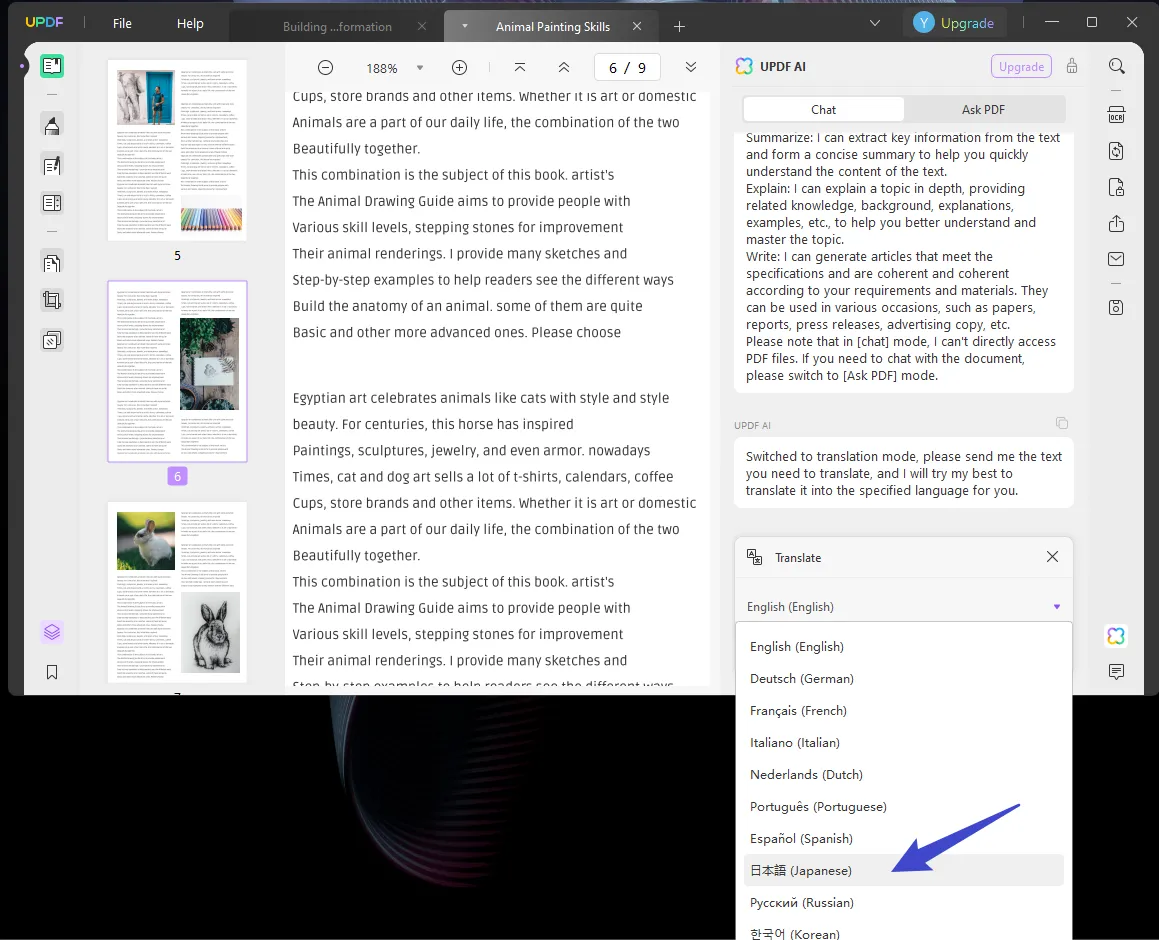This screenshot has height=940, width=1159.
Task: Open the Share panel
Action: click(1116, 223)
